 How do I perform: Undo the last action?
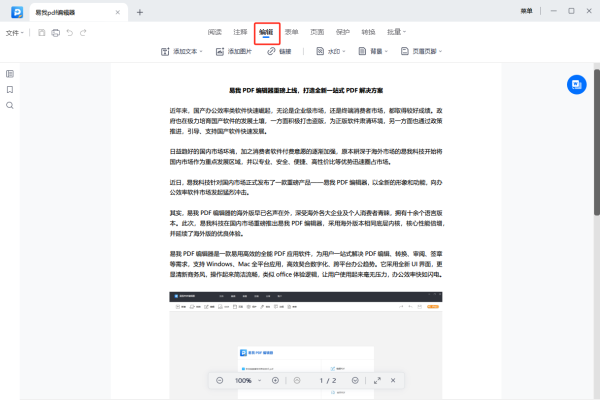click(x=69, y=33)
